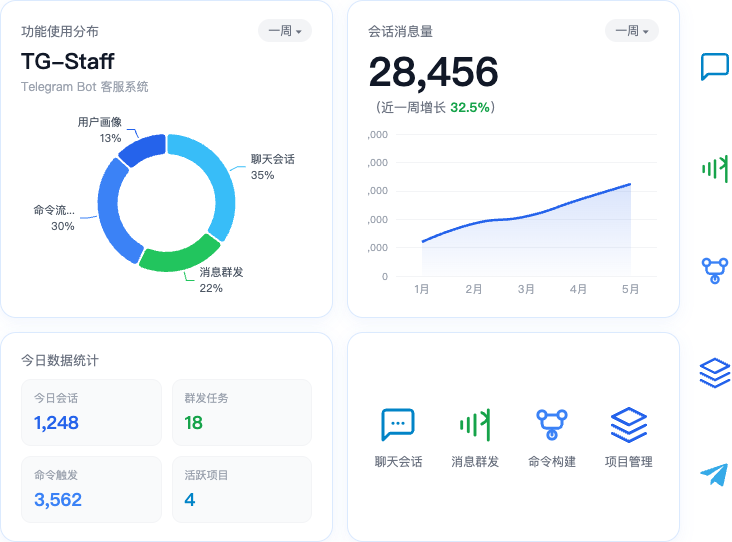This screenshot has height=542, width=732.
Task: Open 一周 dropdown in 会话消息量 card
Action: (x=632, y=31)
